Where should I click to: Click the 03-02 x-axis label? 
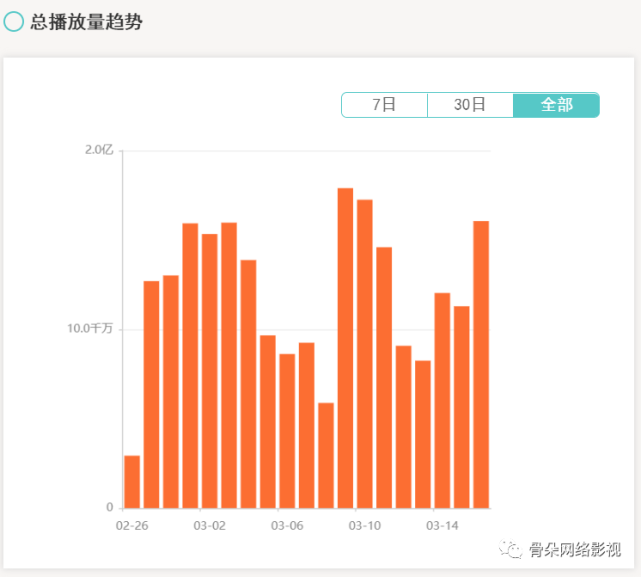pos(209,526)
